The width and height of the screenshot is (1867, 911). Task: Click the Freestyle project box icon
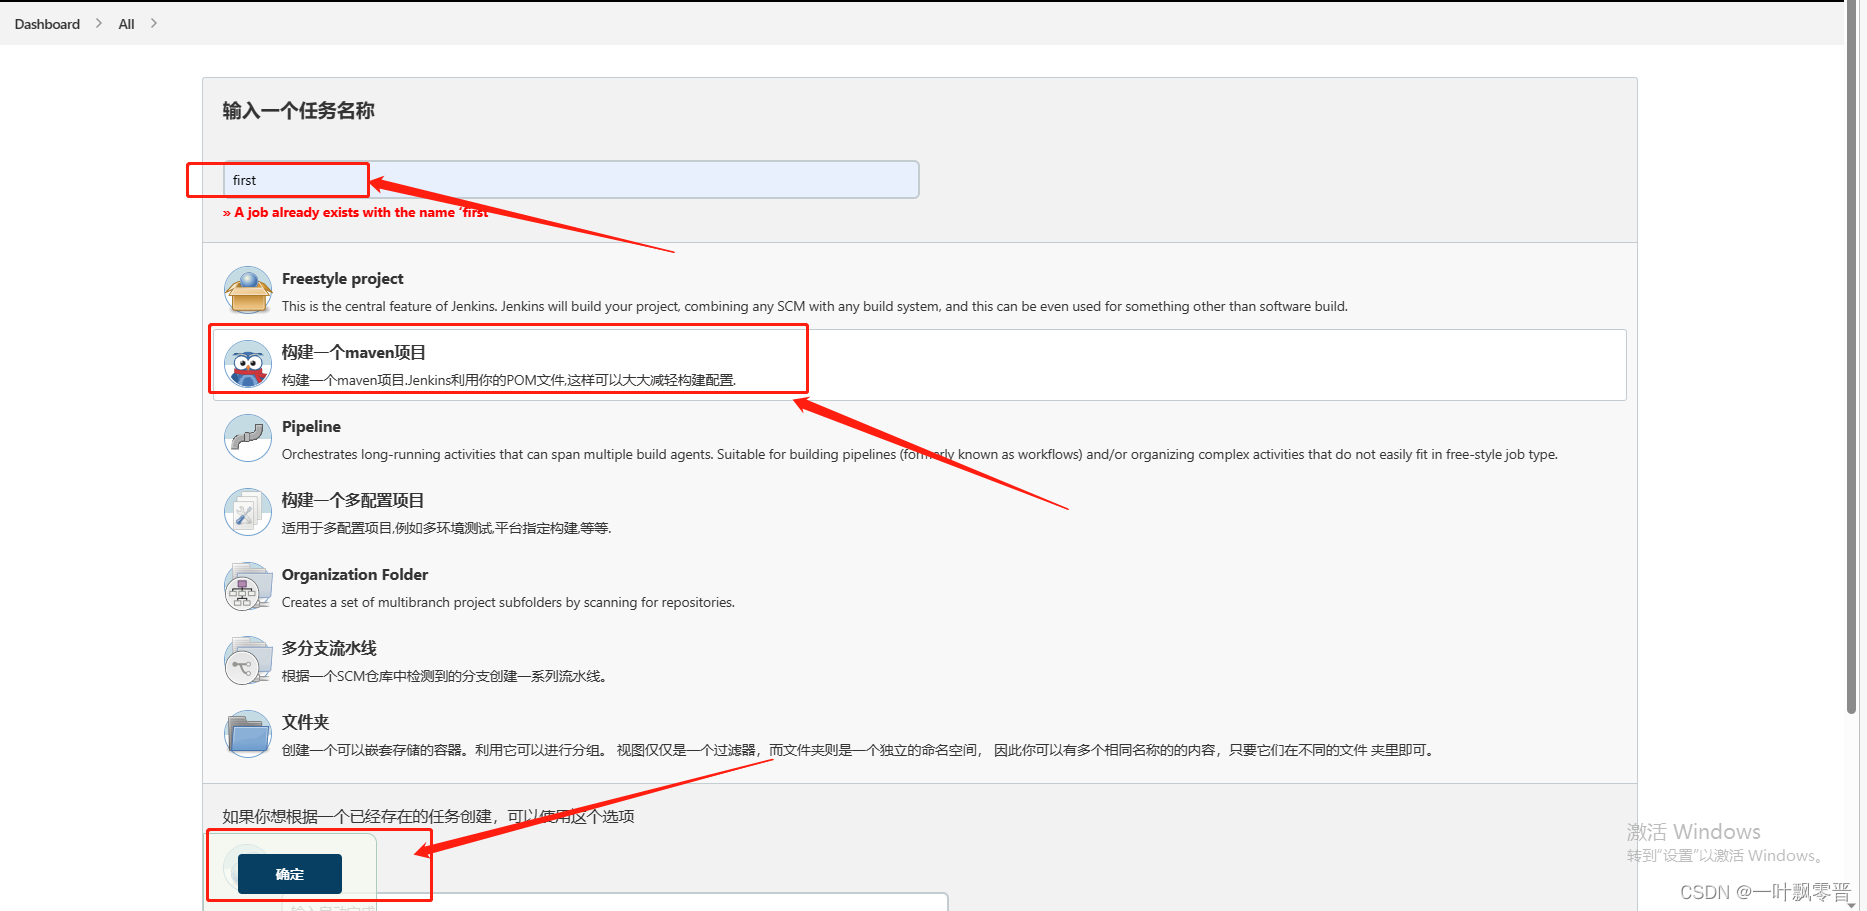(x=248, y=290)
